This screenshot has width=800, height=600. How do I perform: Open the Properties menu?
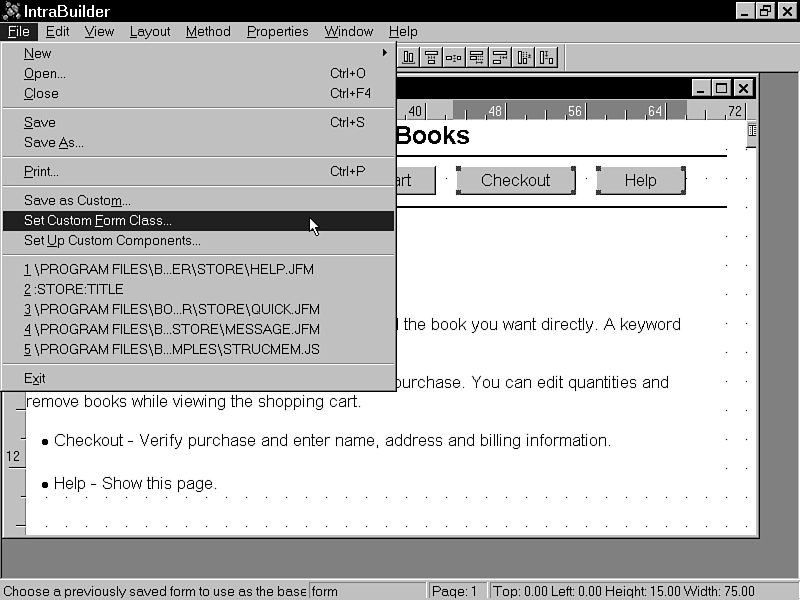pyautogui.click(x=277, y=32)
